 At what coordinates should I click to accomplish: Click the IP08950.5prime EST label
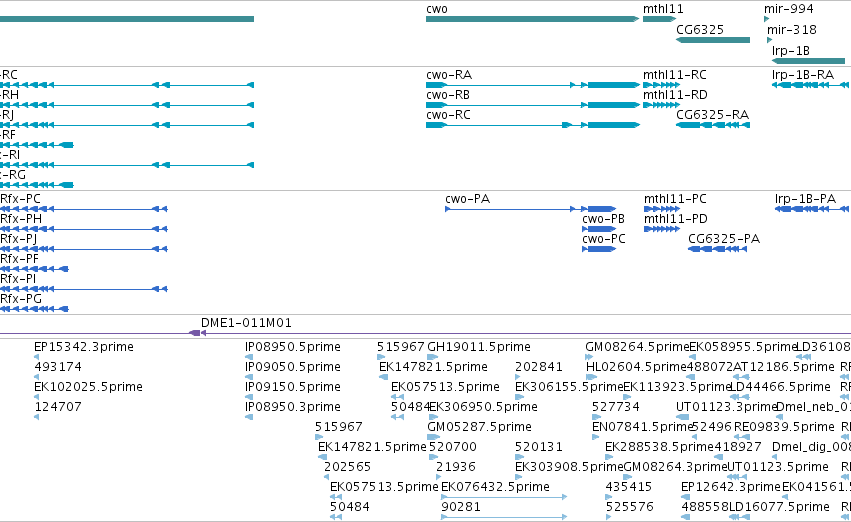click(293, 347)
